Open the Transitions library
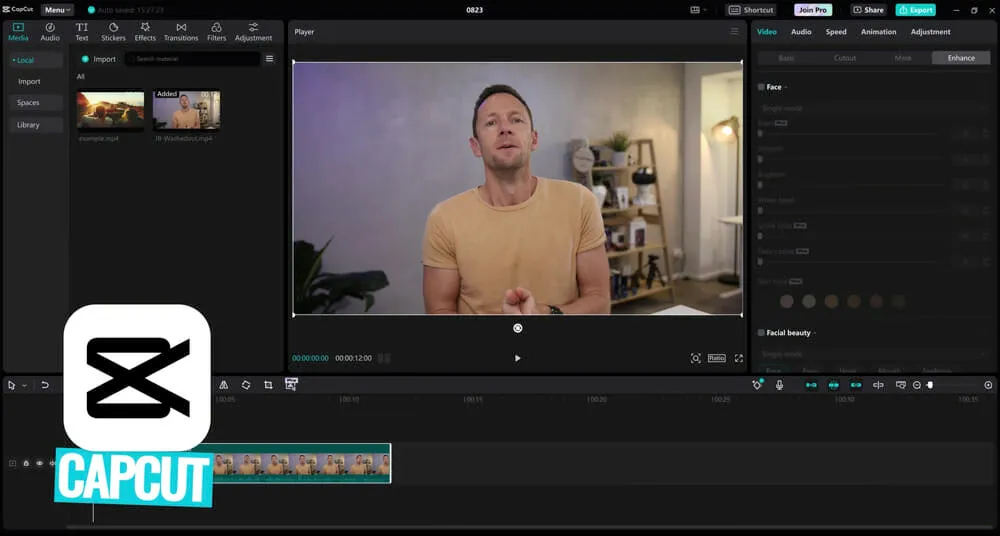Screen dimensions: 1000x536 point(181,31)
